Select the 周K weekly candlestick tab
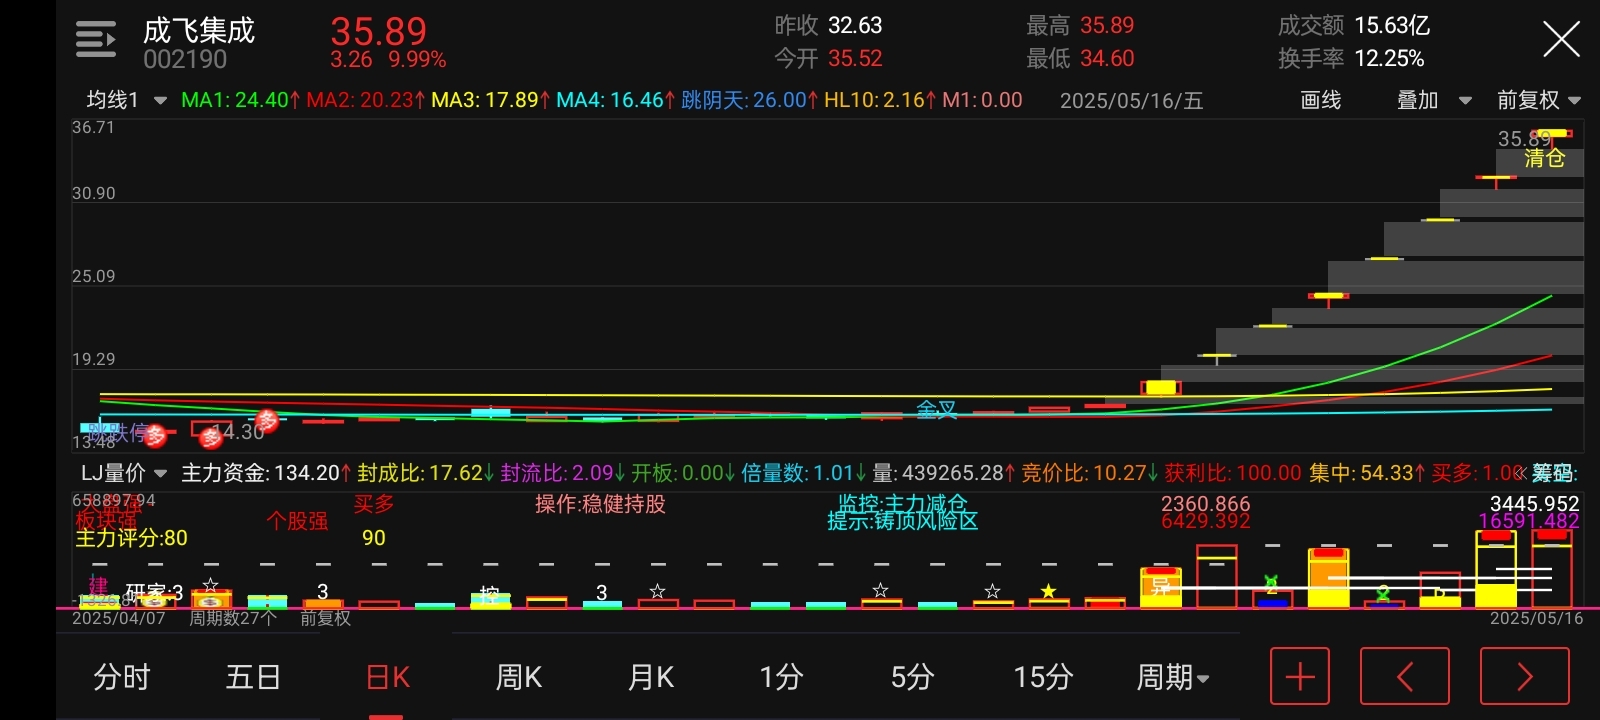Screen dimensions: 1600x720 pyautogui.click(x=519, y=678)
